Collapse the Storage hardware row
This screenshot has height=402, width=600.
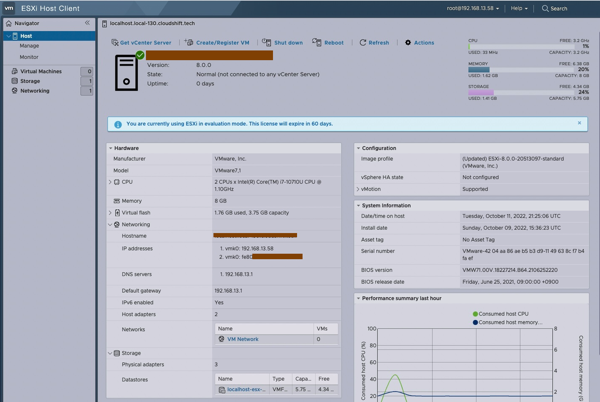(110, 353)
